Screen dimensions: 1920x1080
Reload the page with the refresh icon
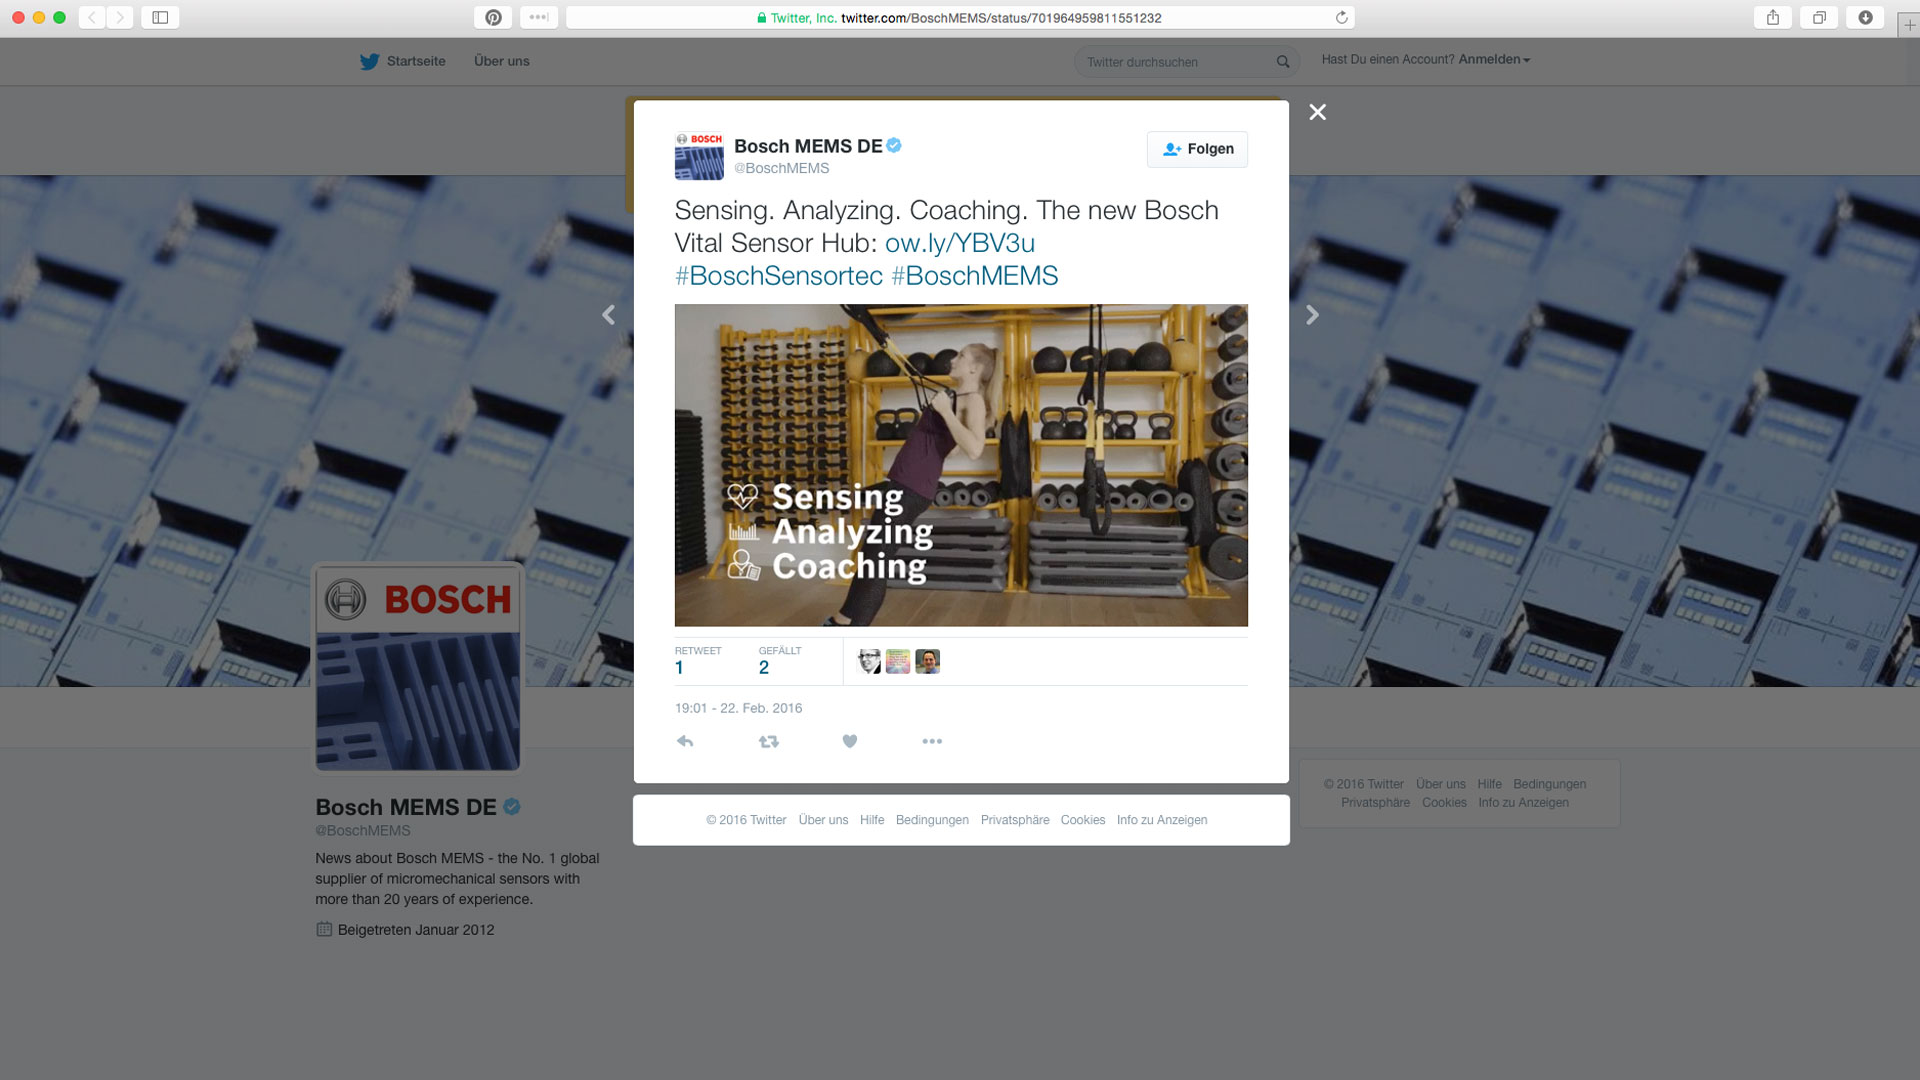[1342, 17]
